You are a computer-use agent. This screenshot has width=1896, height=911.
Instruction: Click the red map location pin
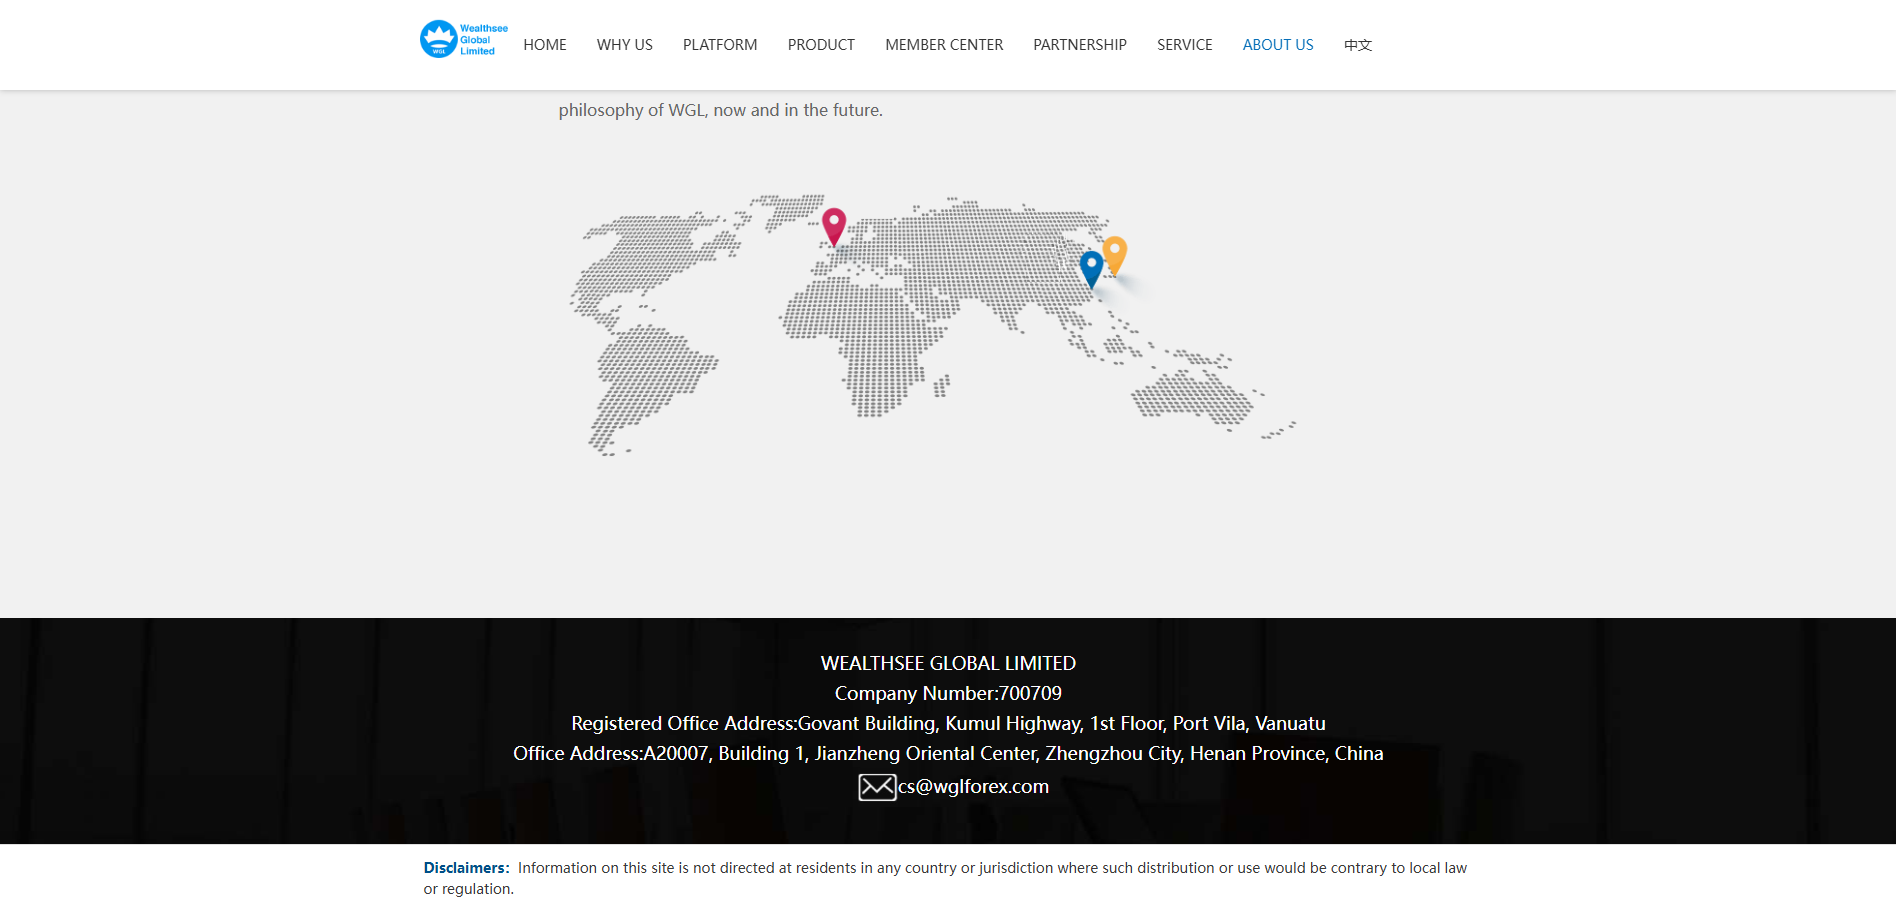tap(834, 227)
